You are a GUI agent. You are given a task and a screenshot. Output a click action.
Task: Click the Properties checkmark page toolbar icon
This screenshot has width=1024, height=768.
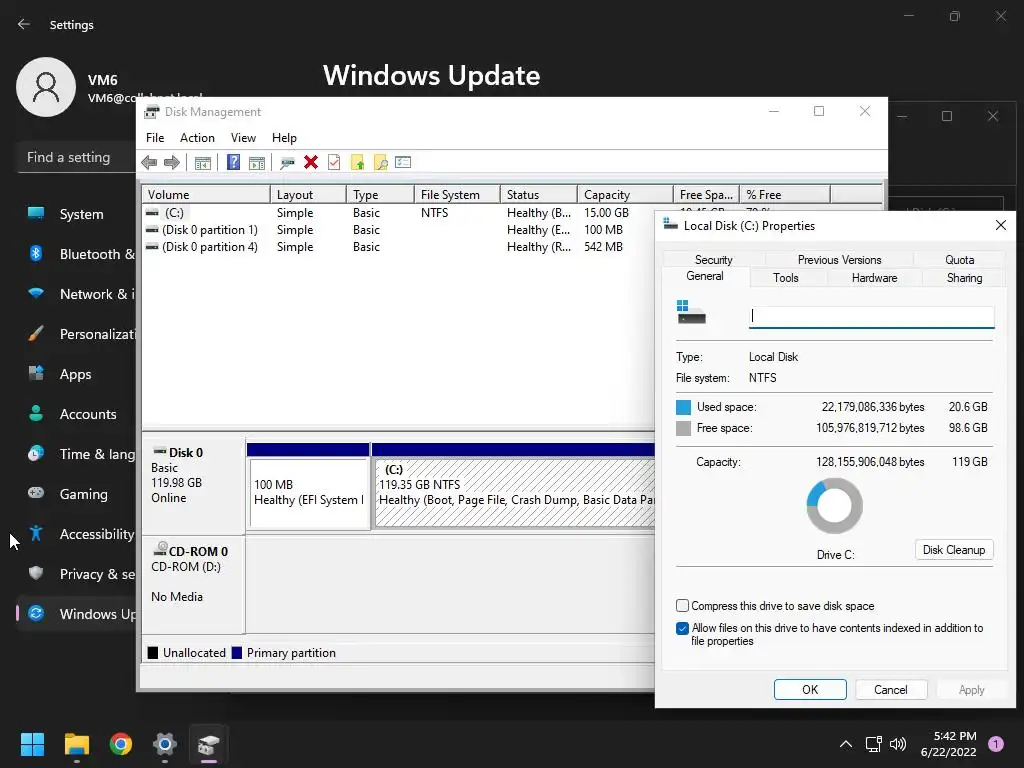pyautogui.click(x=334, y=162)
